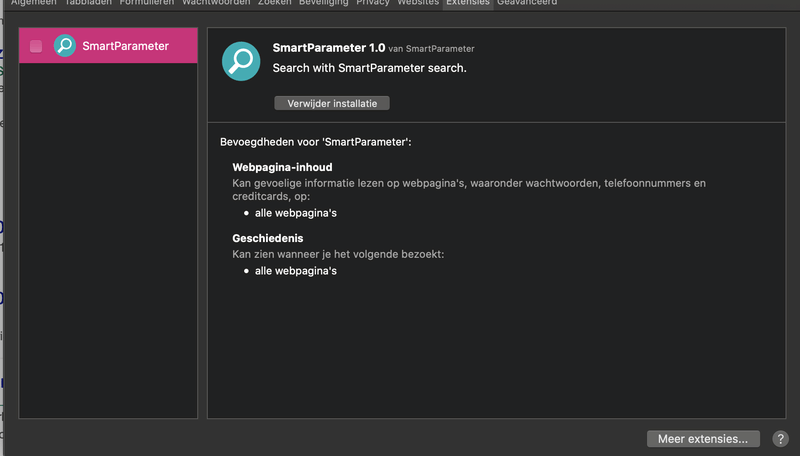The width and height of the screenshot is (800, 456).
Task: Open the Geavanceerd tab
Action: [x=527, y=3]
